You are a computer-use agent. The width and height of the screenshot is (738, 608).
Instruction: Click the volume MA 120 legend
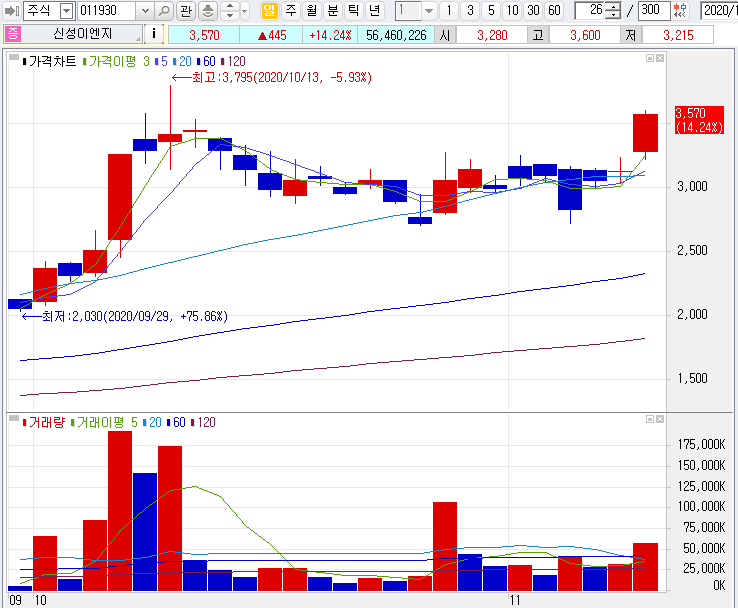point(203,422)
